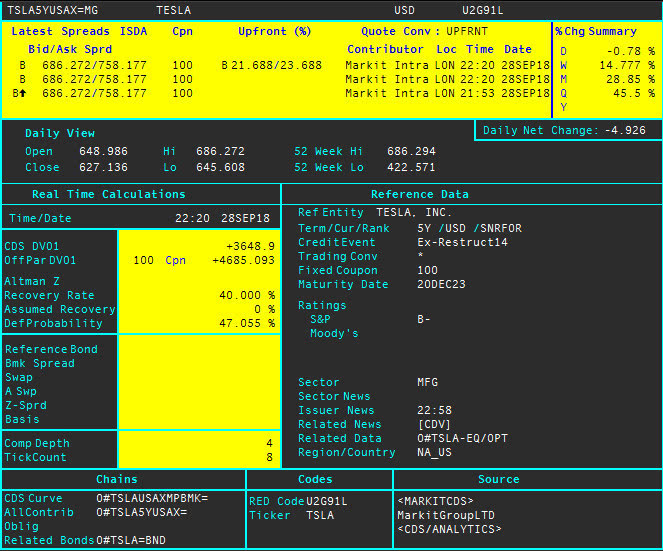Click the Reference Bond label
Screen dimensions: 663x551
click(51, 349)
